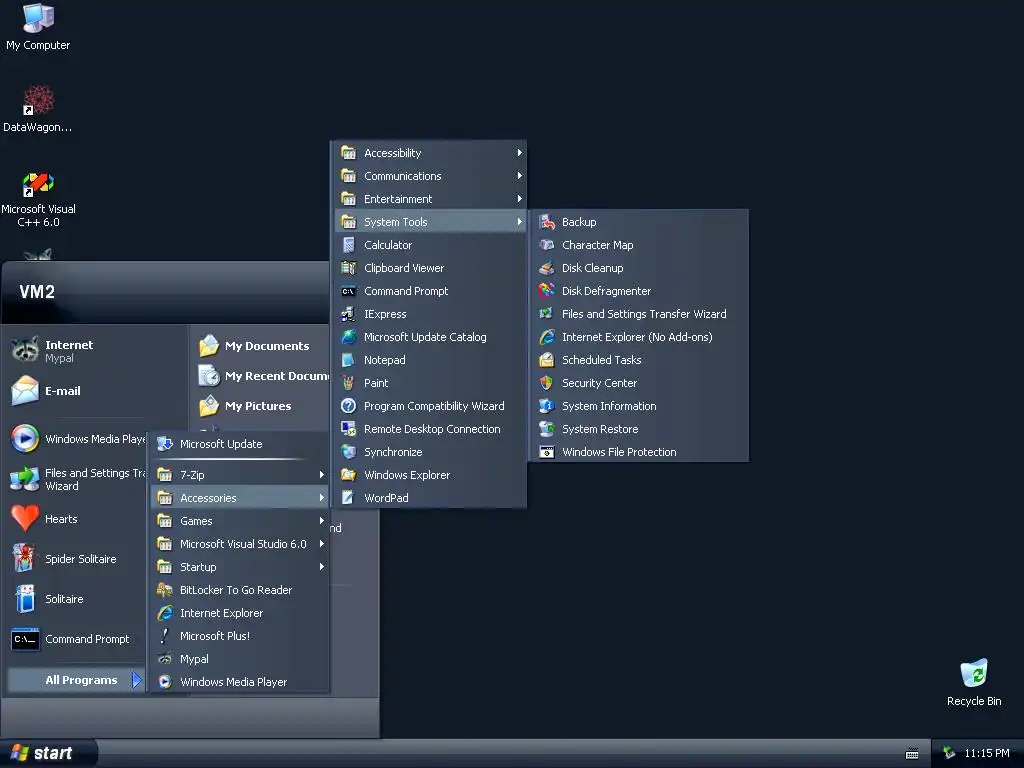Open Command Prompt icon in Accessories menu

click(x=349, y=291)
